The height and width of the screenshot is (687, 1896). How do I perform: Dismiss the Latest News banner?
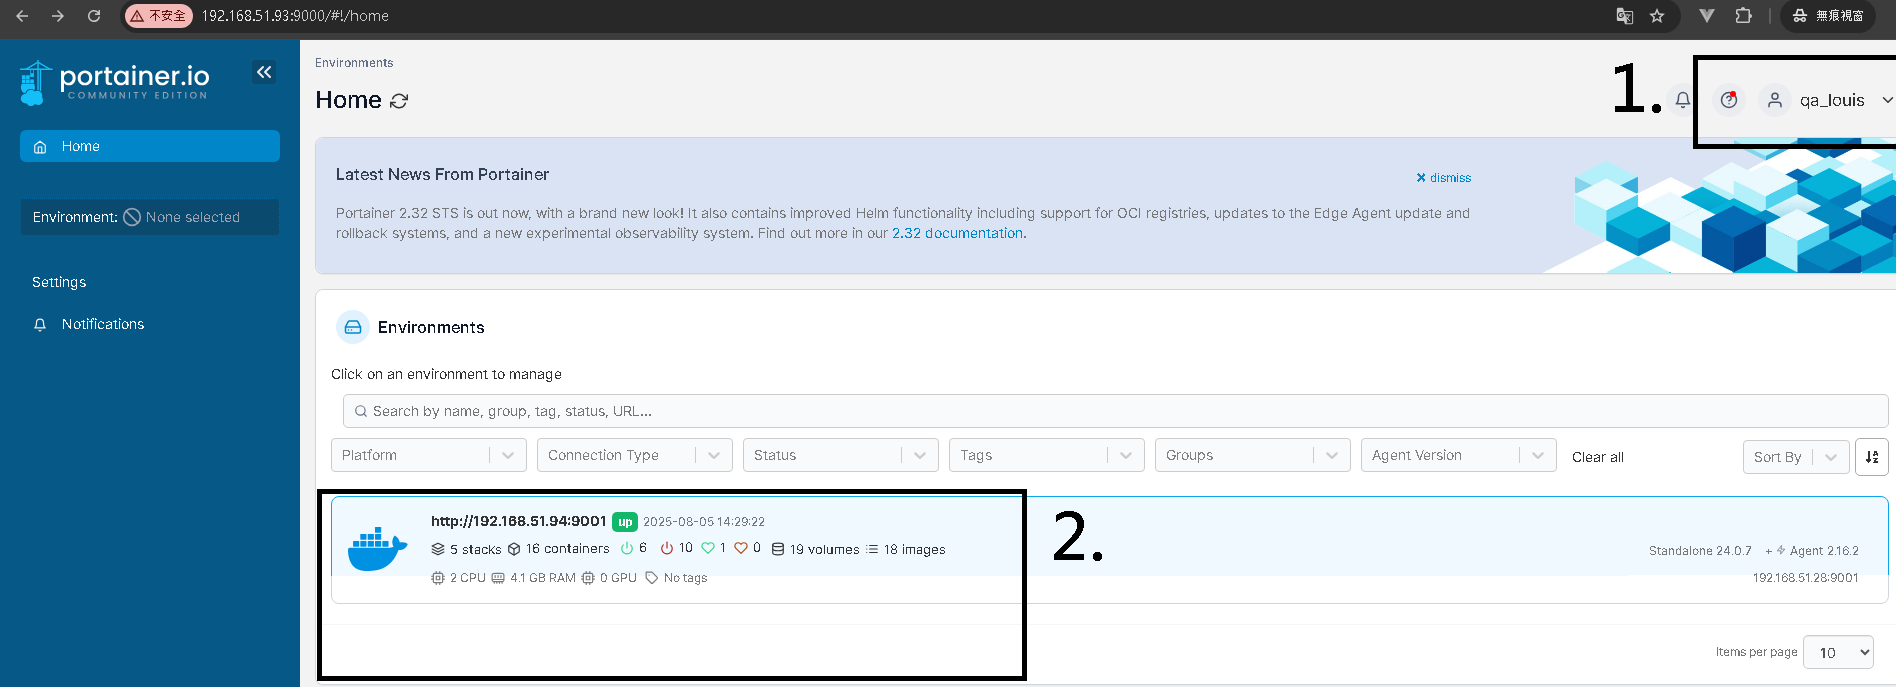pos(1443,178)
